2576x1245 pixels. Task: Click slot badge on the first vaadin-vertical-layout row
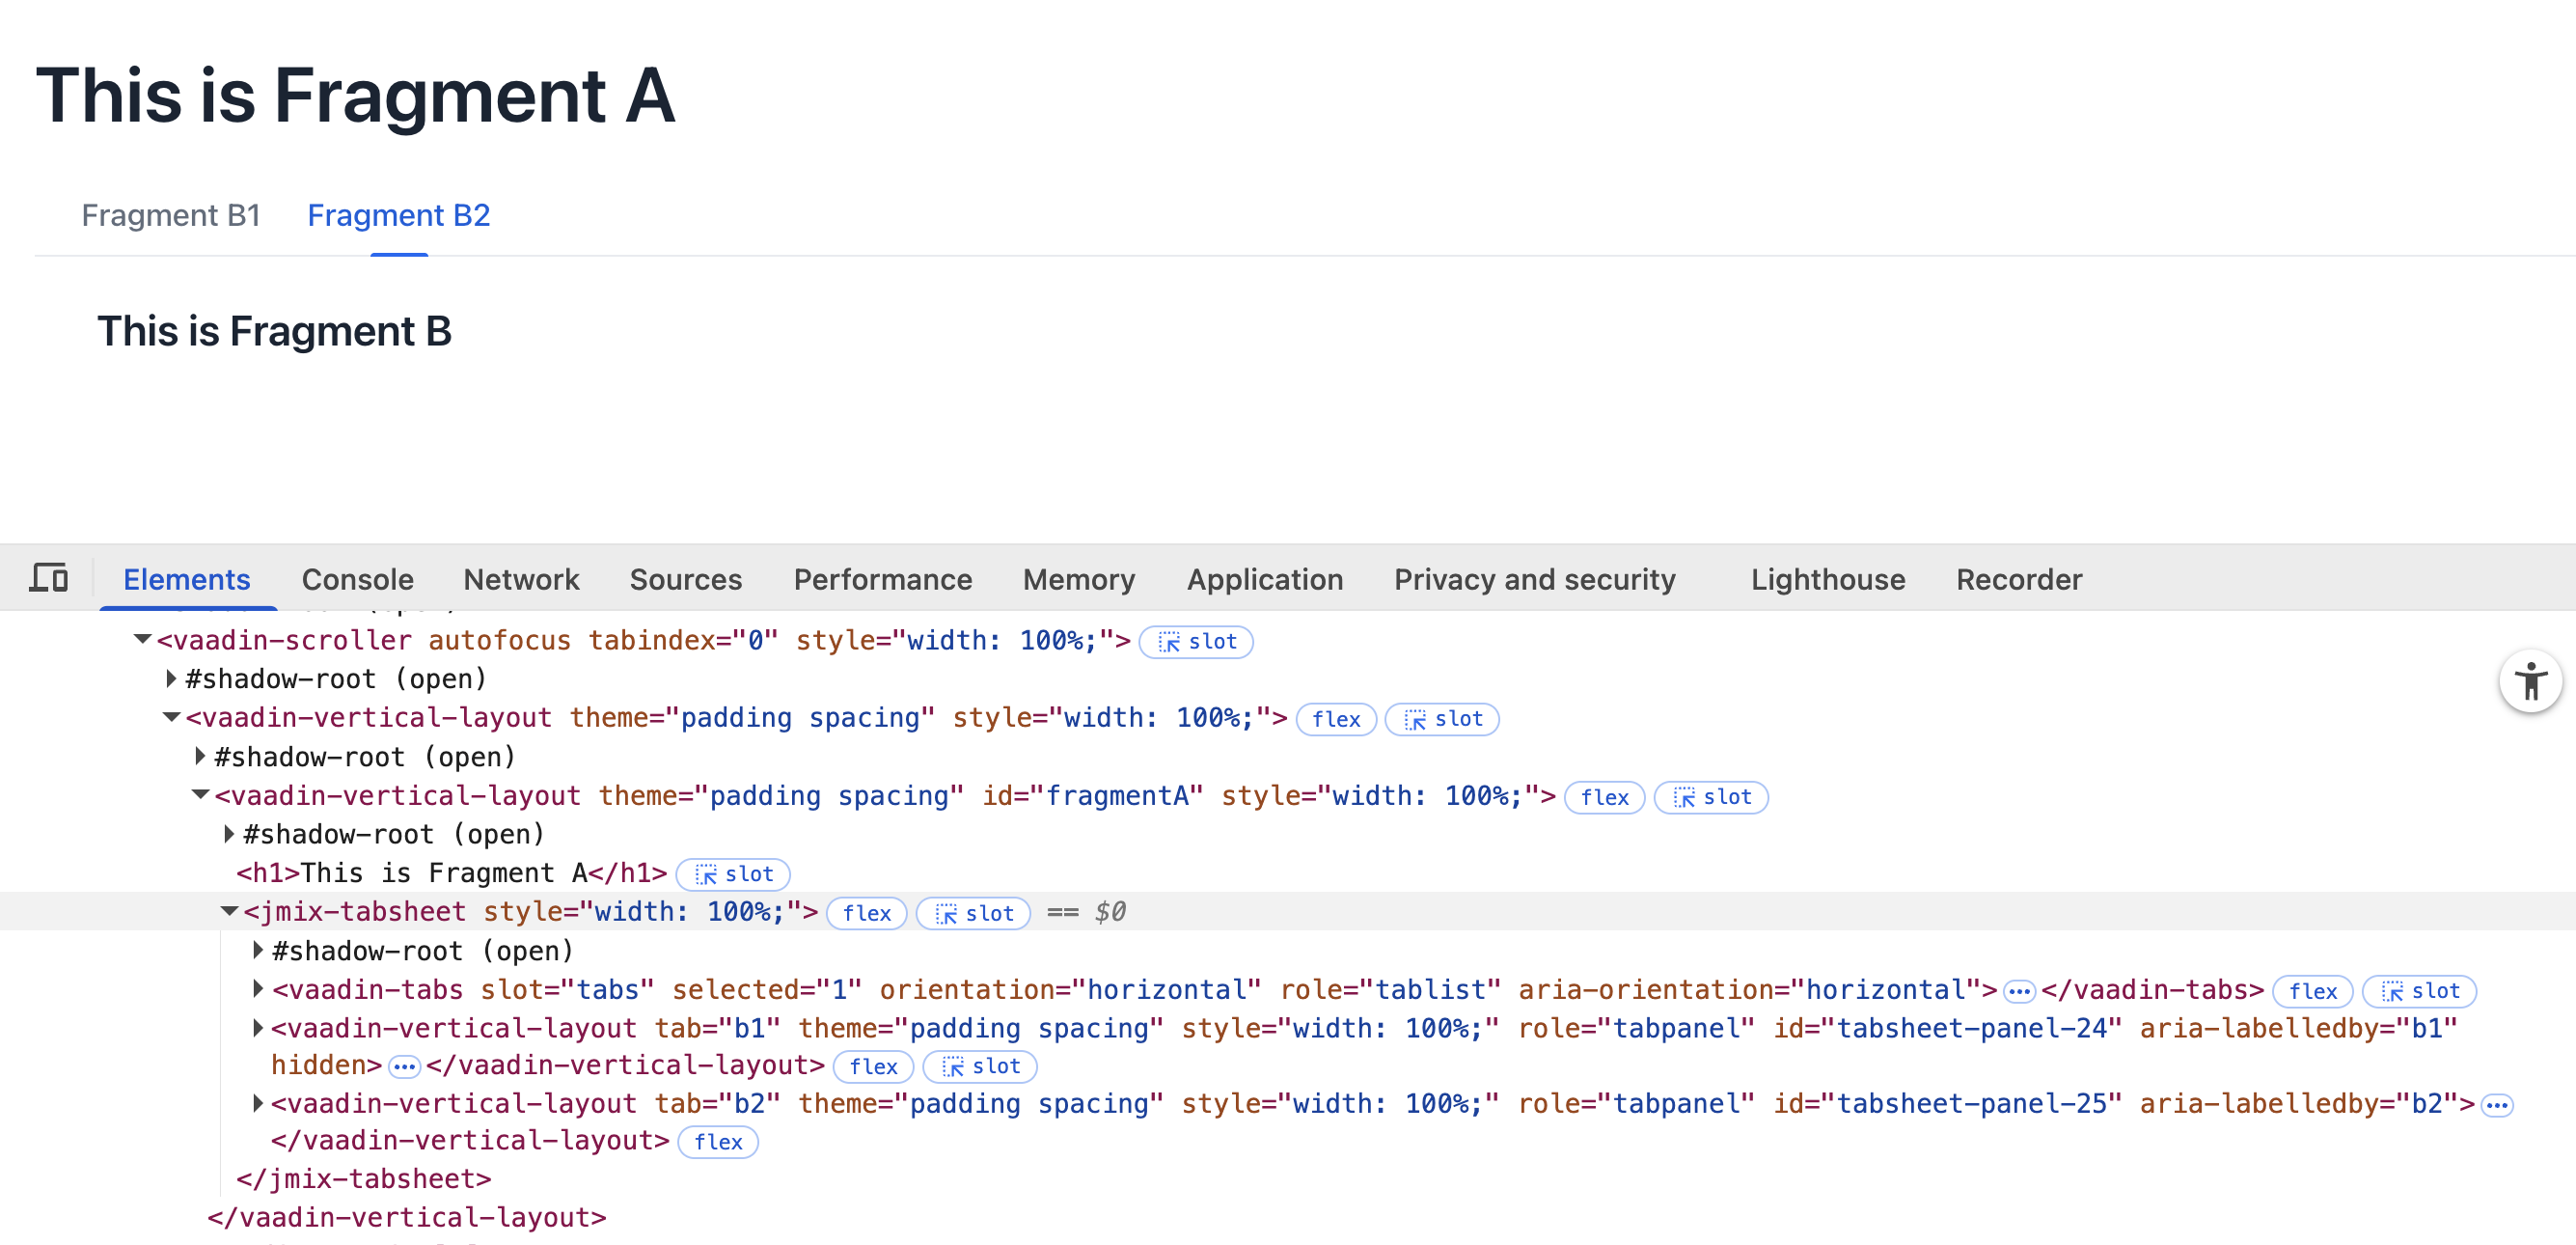(1442, 719)
